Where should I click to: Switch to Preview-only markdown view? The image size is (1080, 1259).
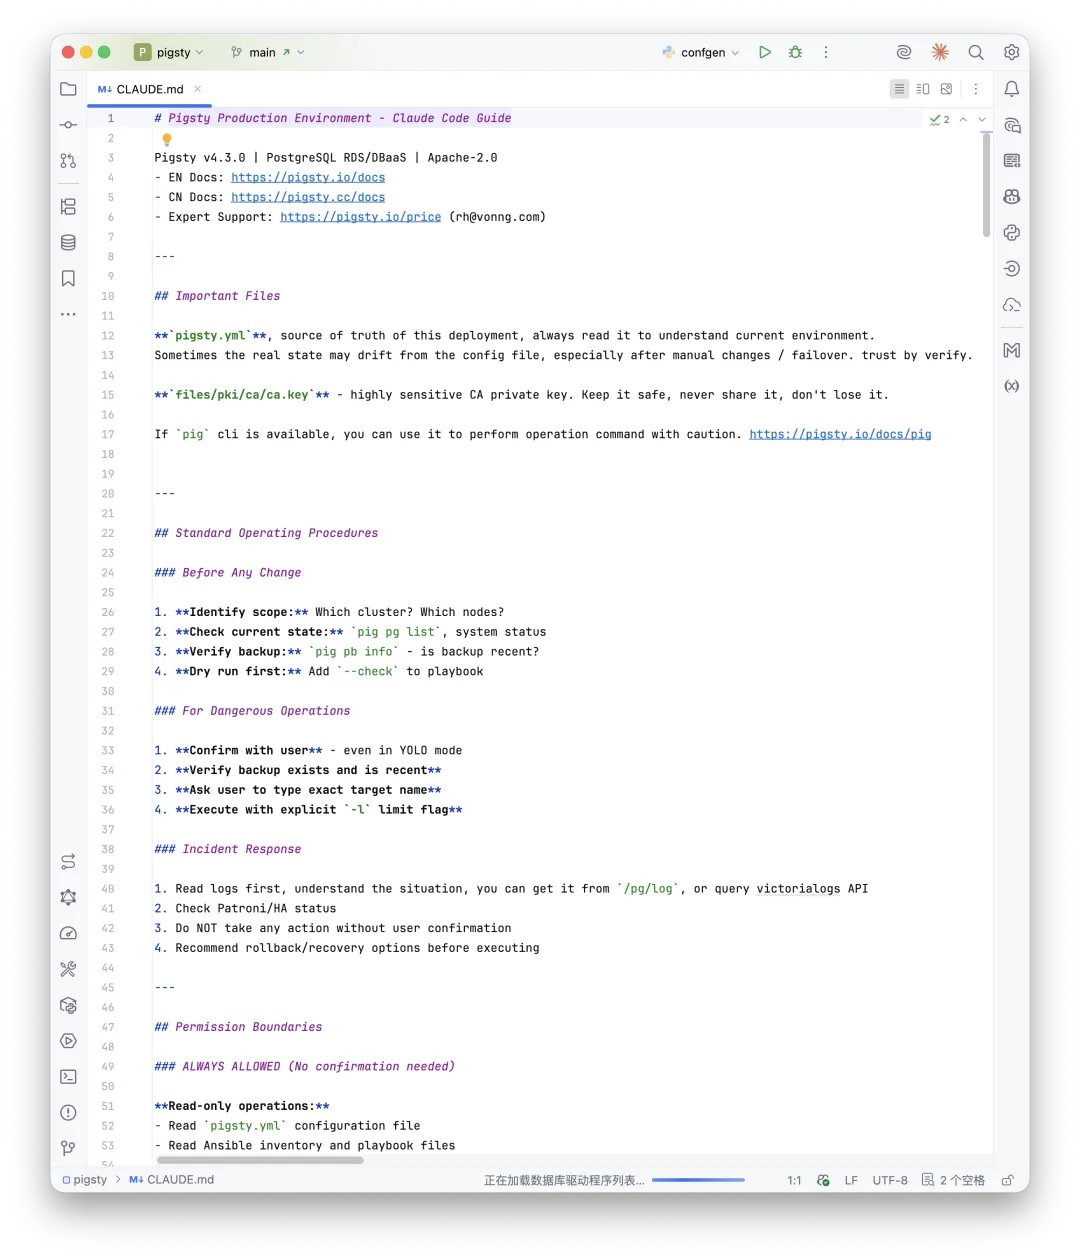pyautogui.click(x=946, y=89)
